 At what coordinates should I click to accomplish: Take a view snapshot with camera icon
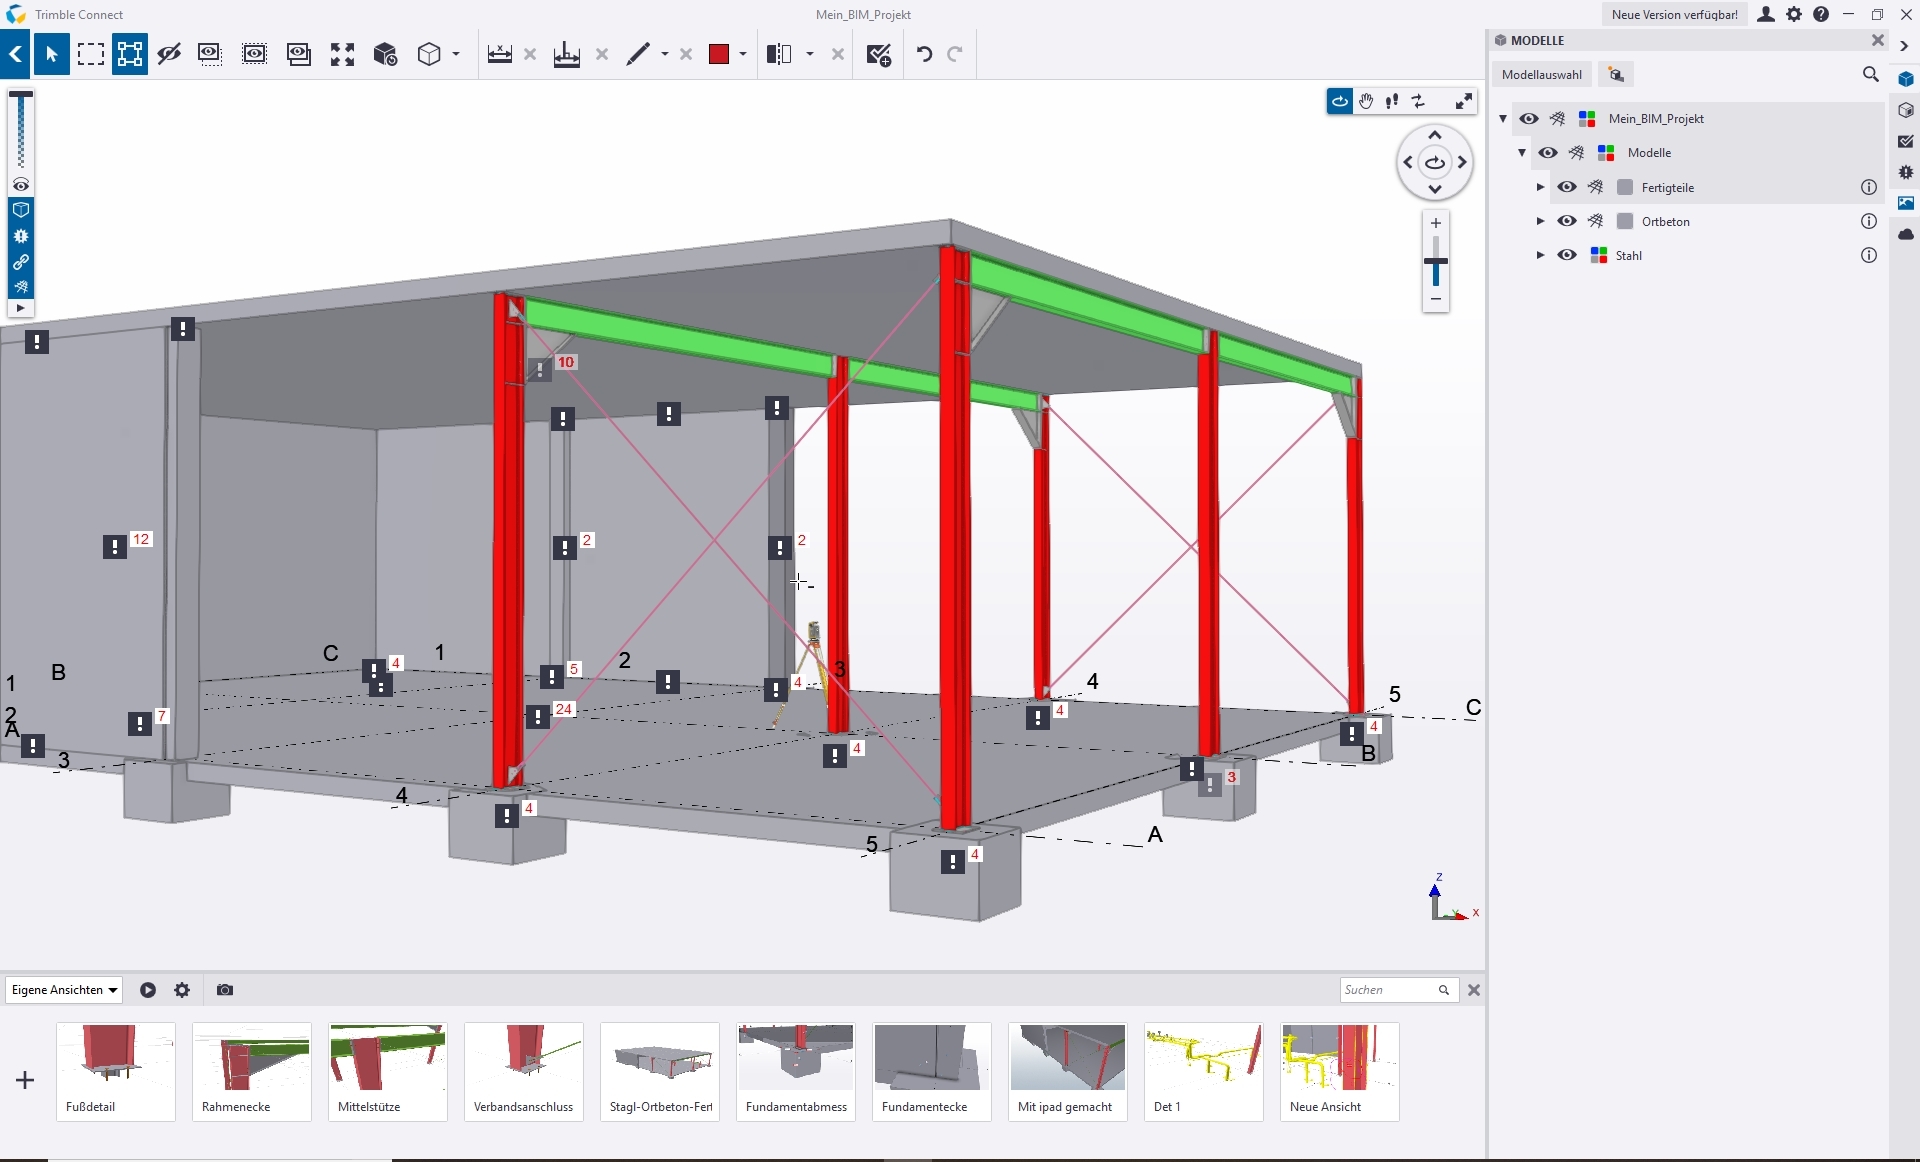225,990
